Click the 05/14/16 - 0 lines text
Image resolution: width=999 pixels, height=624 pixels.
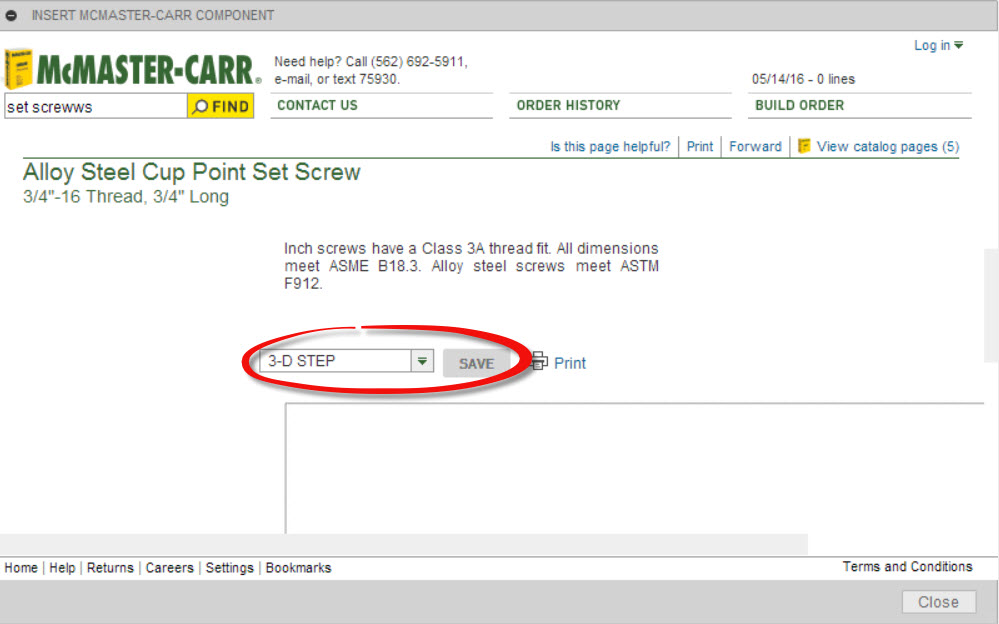coord(803,79)
